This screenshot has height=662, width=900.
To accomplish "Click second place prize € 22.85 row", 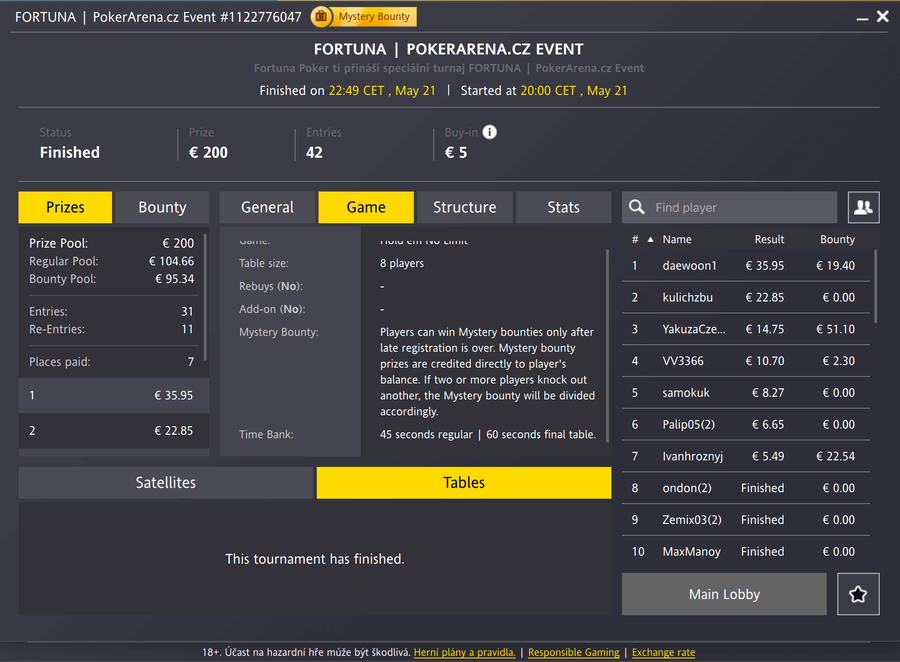I will (x=114, y=431).
